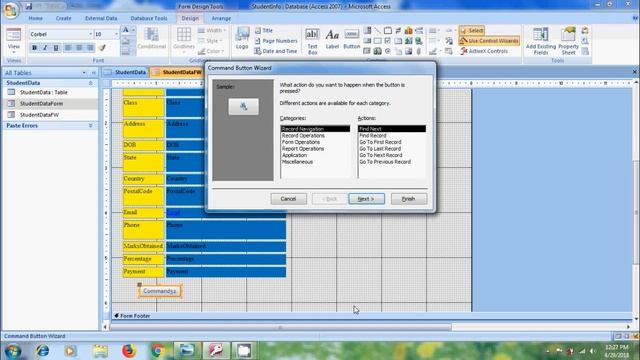Open the Home ribbon tab
Viewport: 640px width, 360px height.
tap(36, 18)
